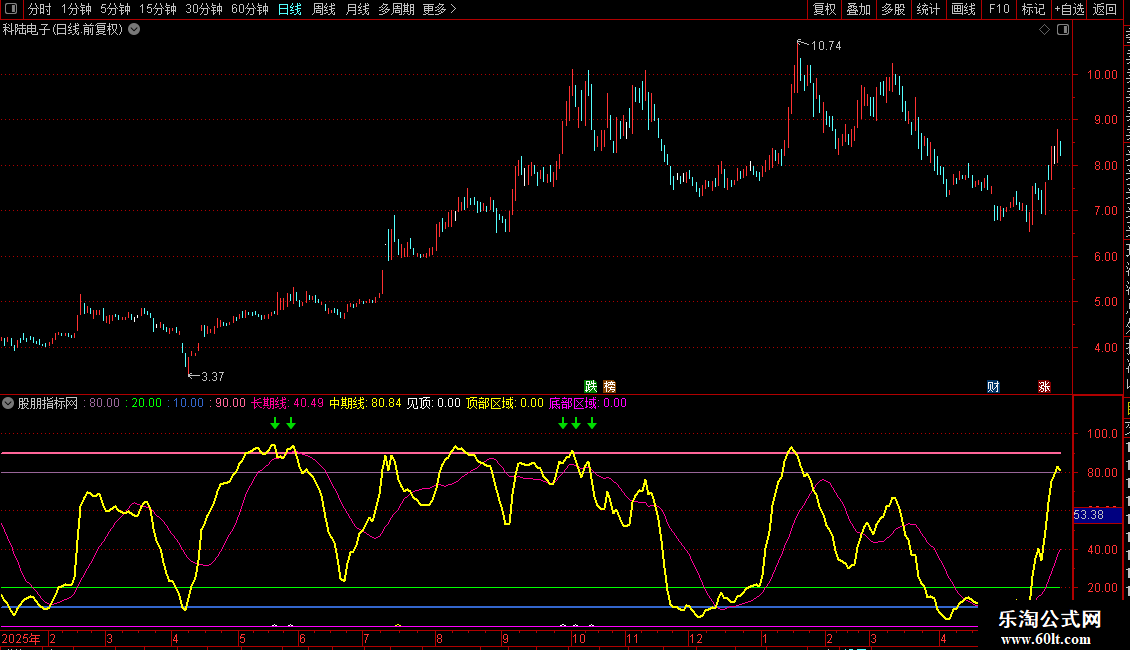Click the 股朋指标网 indicator name
Screen dimensions: 1130x650
[x=48, y=403]
